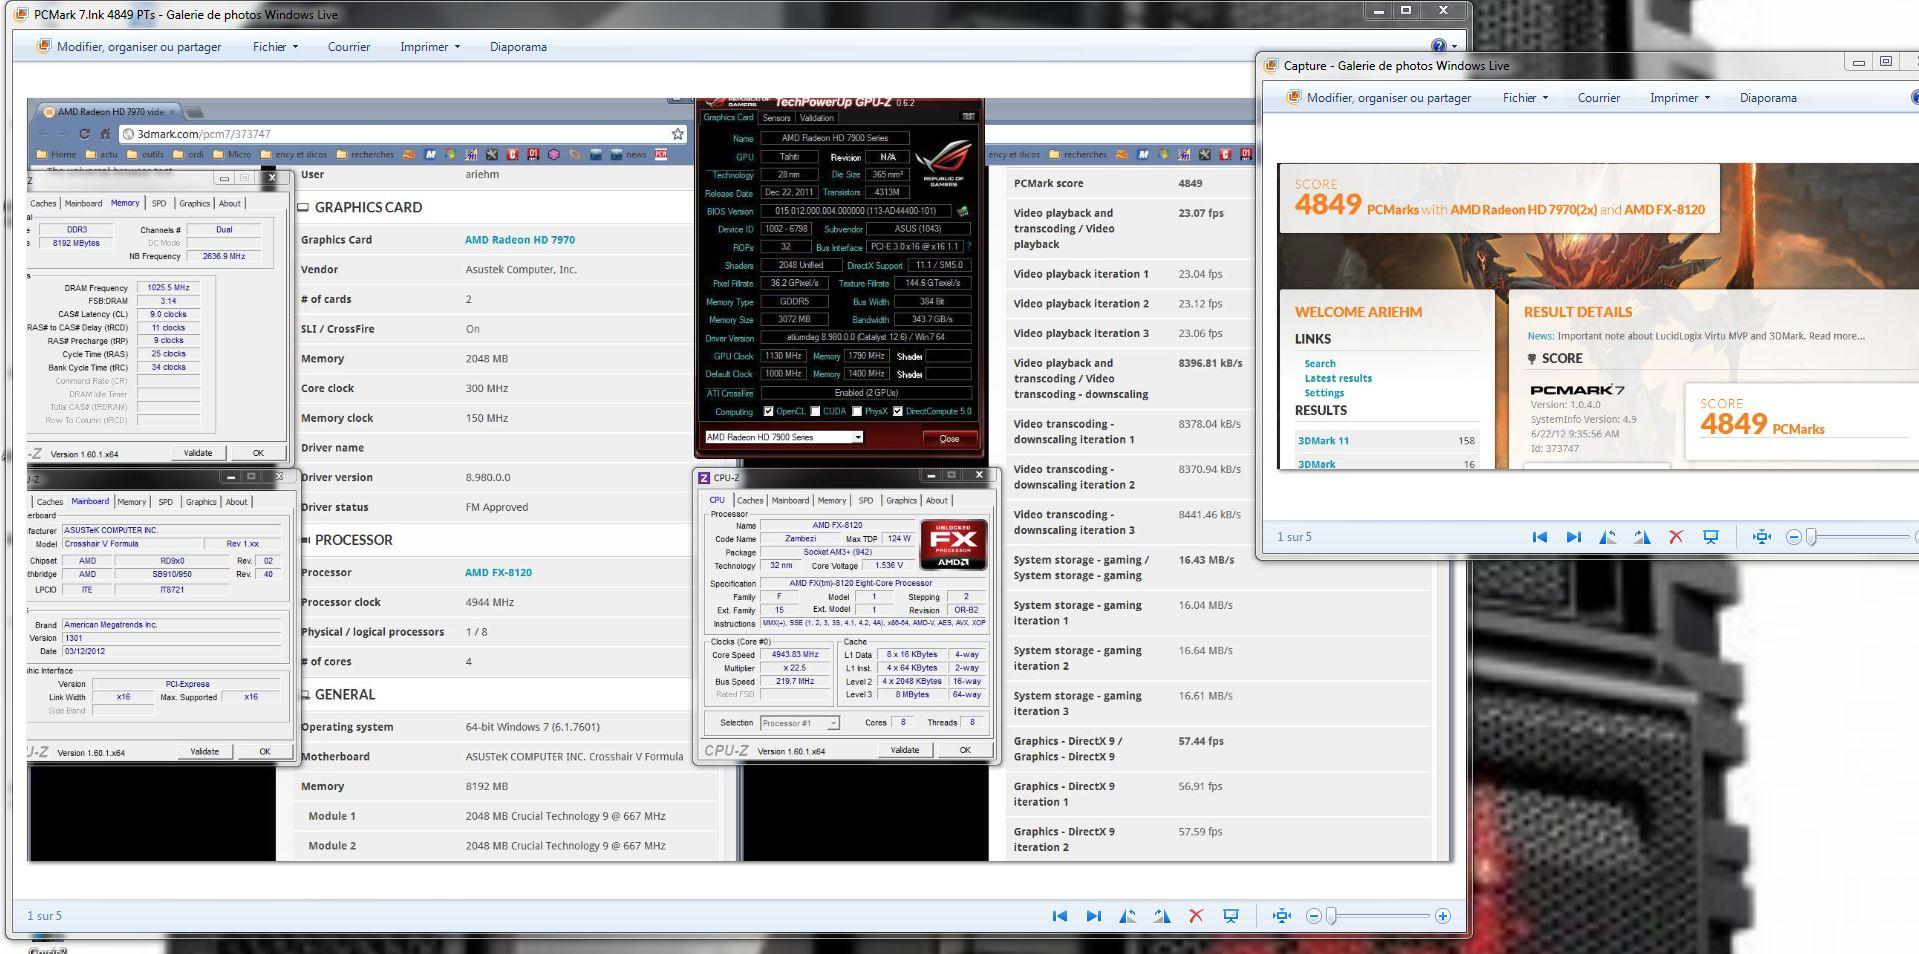Go to next photo in PCMark 7 window
Image resolution: width=1919 pixels, height=954 pixels.
[1094, 916]
